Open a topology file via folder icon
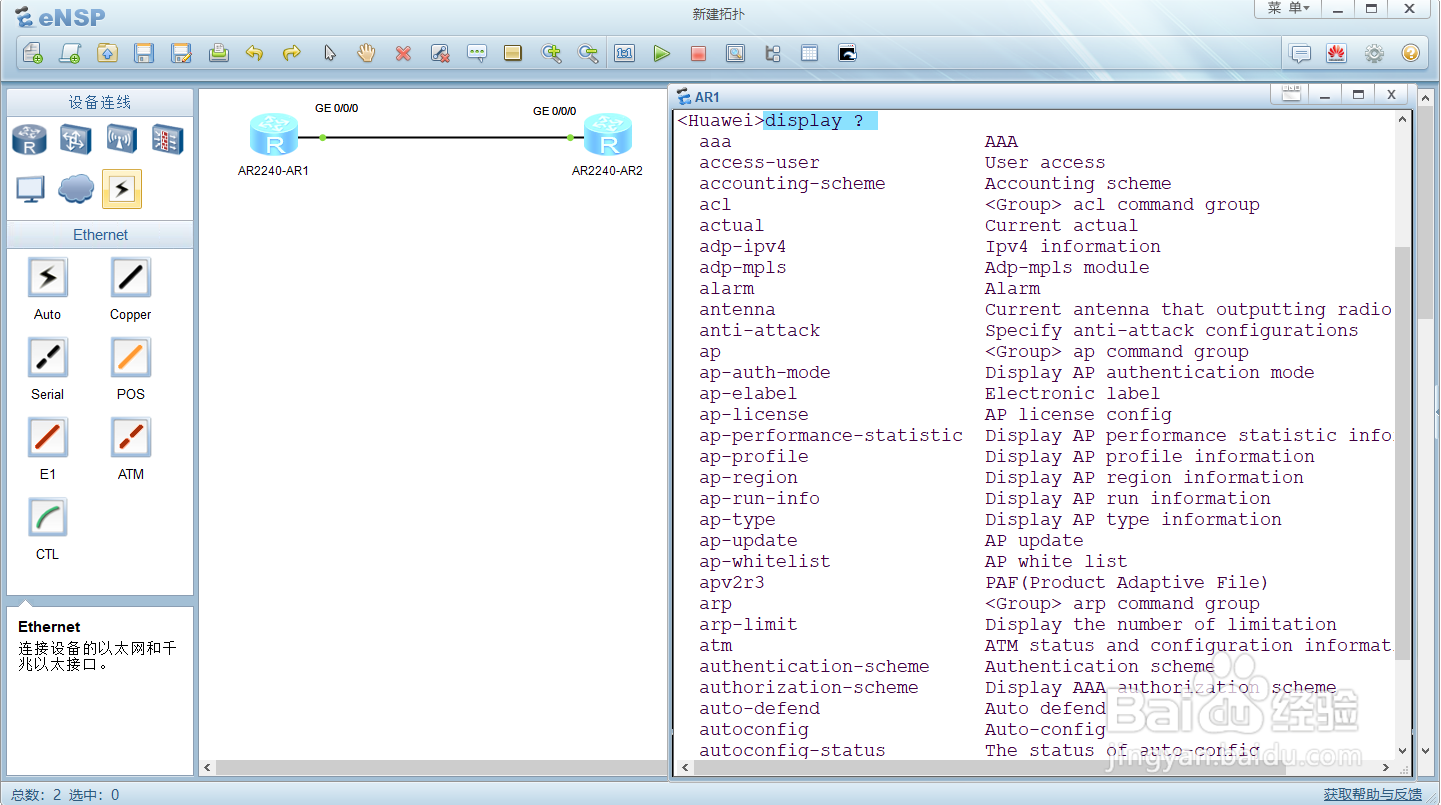 point(107,53)
